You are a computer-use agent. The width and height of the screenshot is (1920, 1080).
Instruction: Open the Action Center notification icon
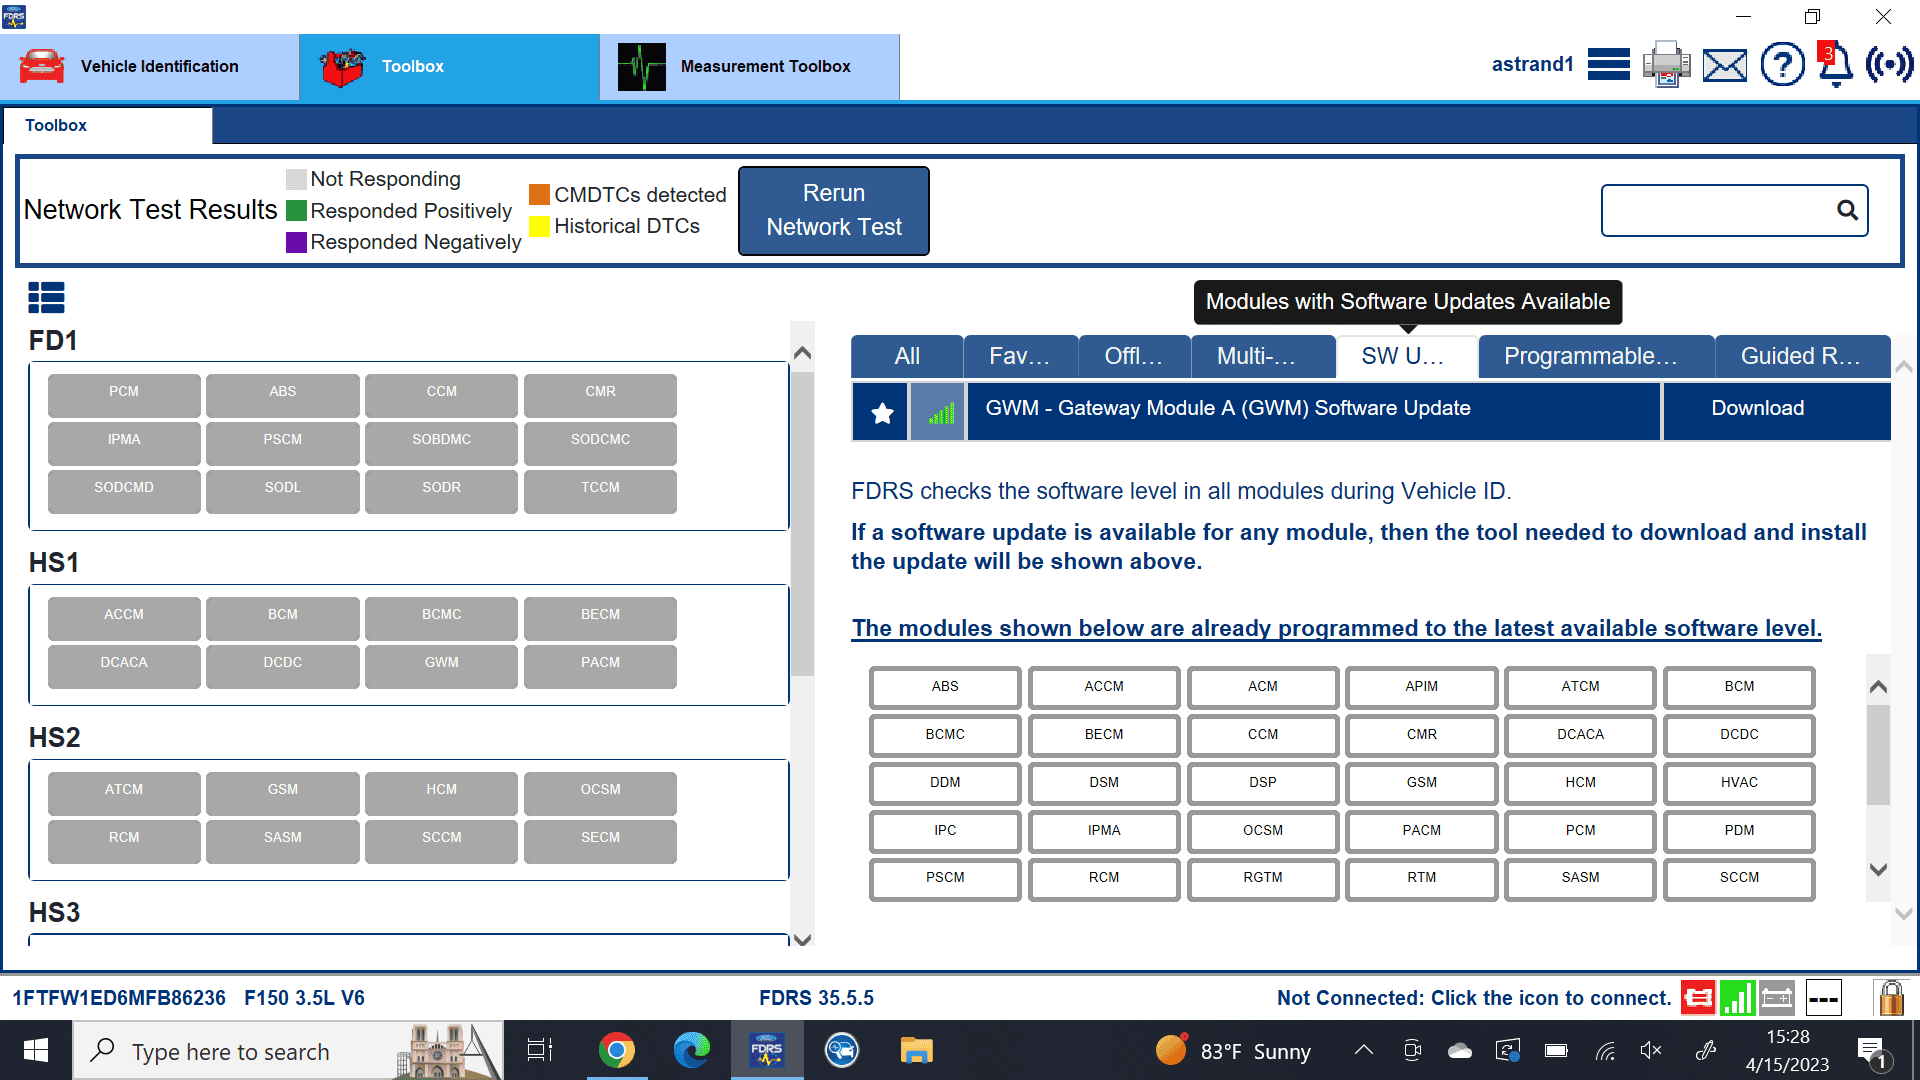tap(1871, 1051)
